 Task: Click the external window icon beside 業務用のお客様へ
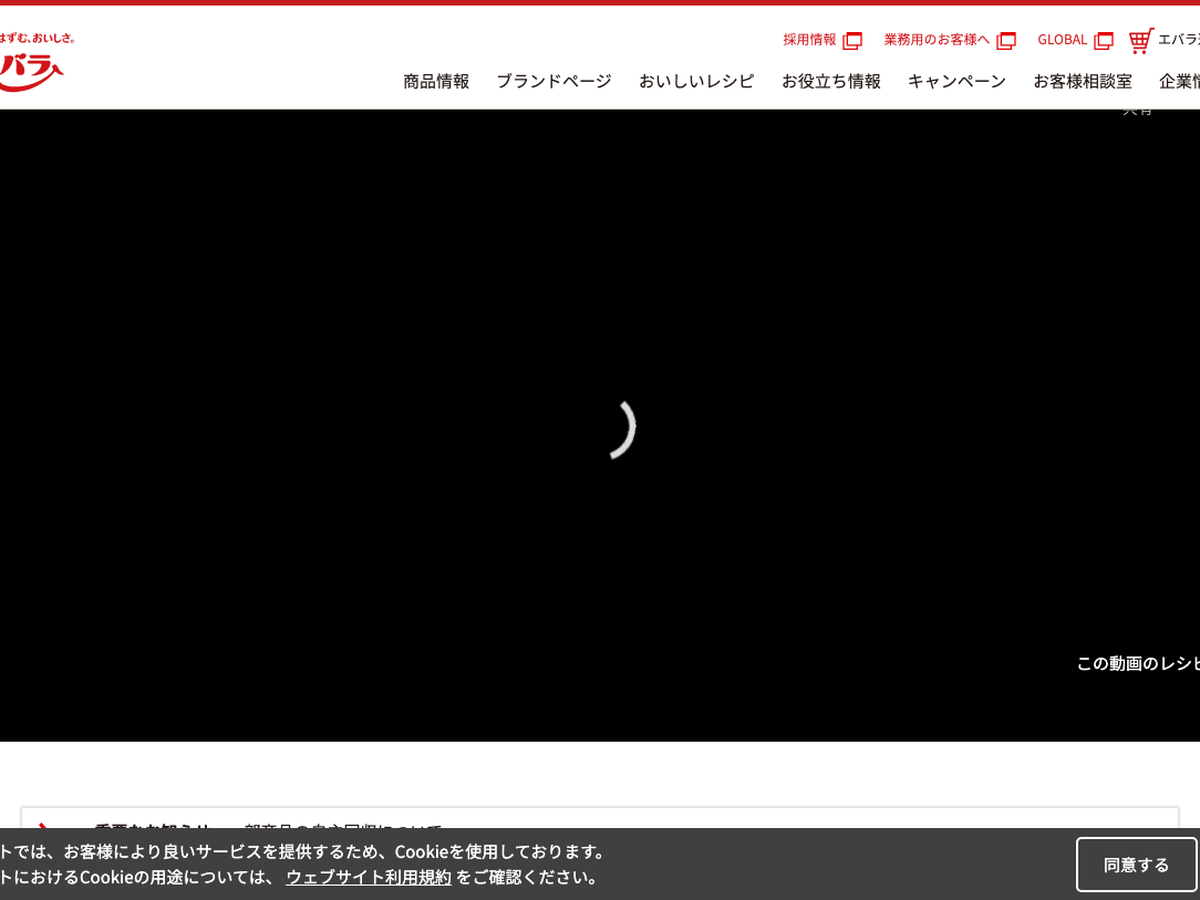click(x=1006, y=41)
